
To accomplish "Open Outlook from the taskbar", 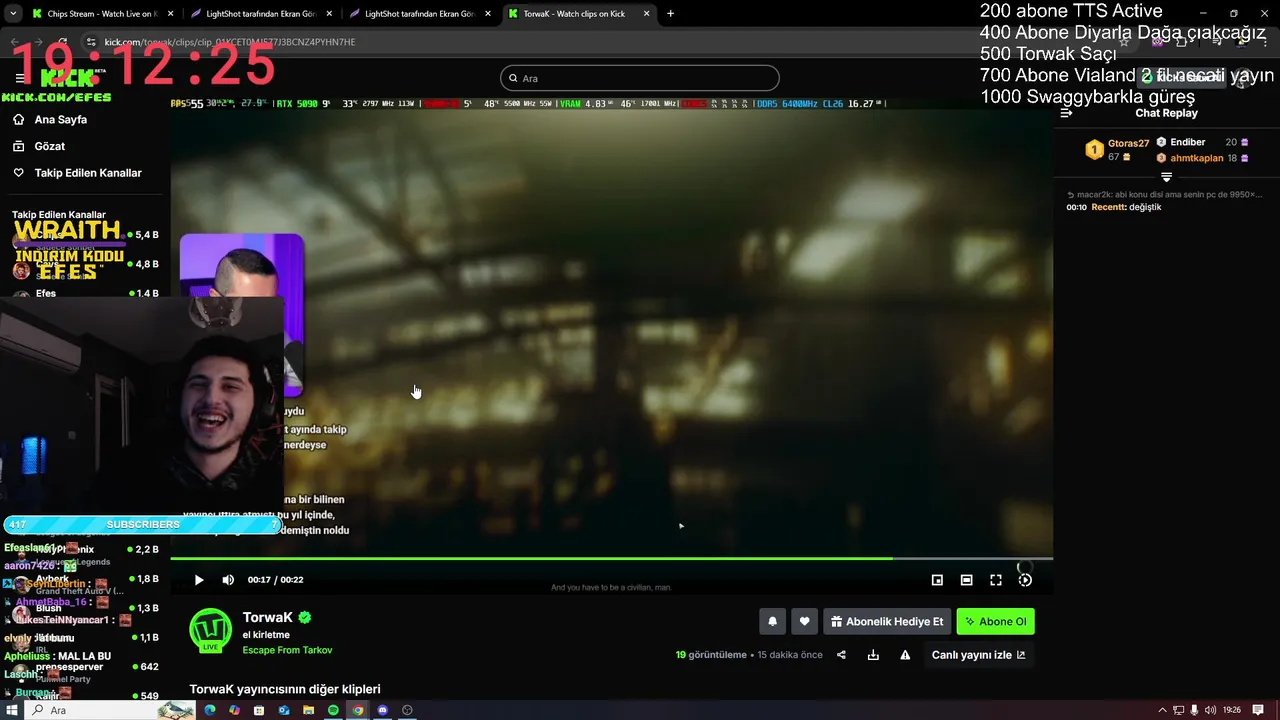I will coord(284,710).
